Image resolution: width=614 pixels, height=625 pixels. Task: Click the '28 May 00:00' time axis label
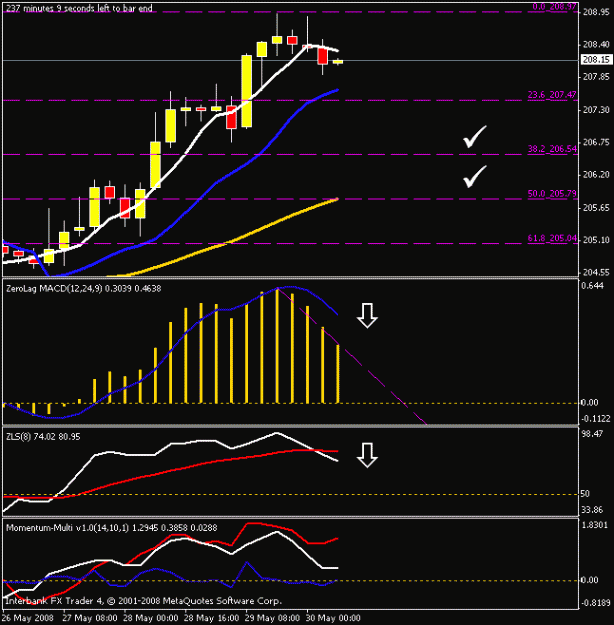coord(151,618)
